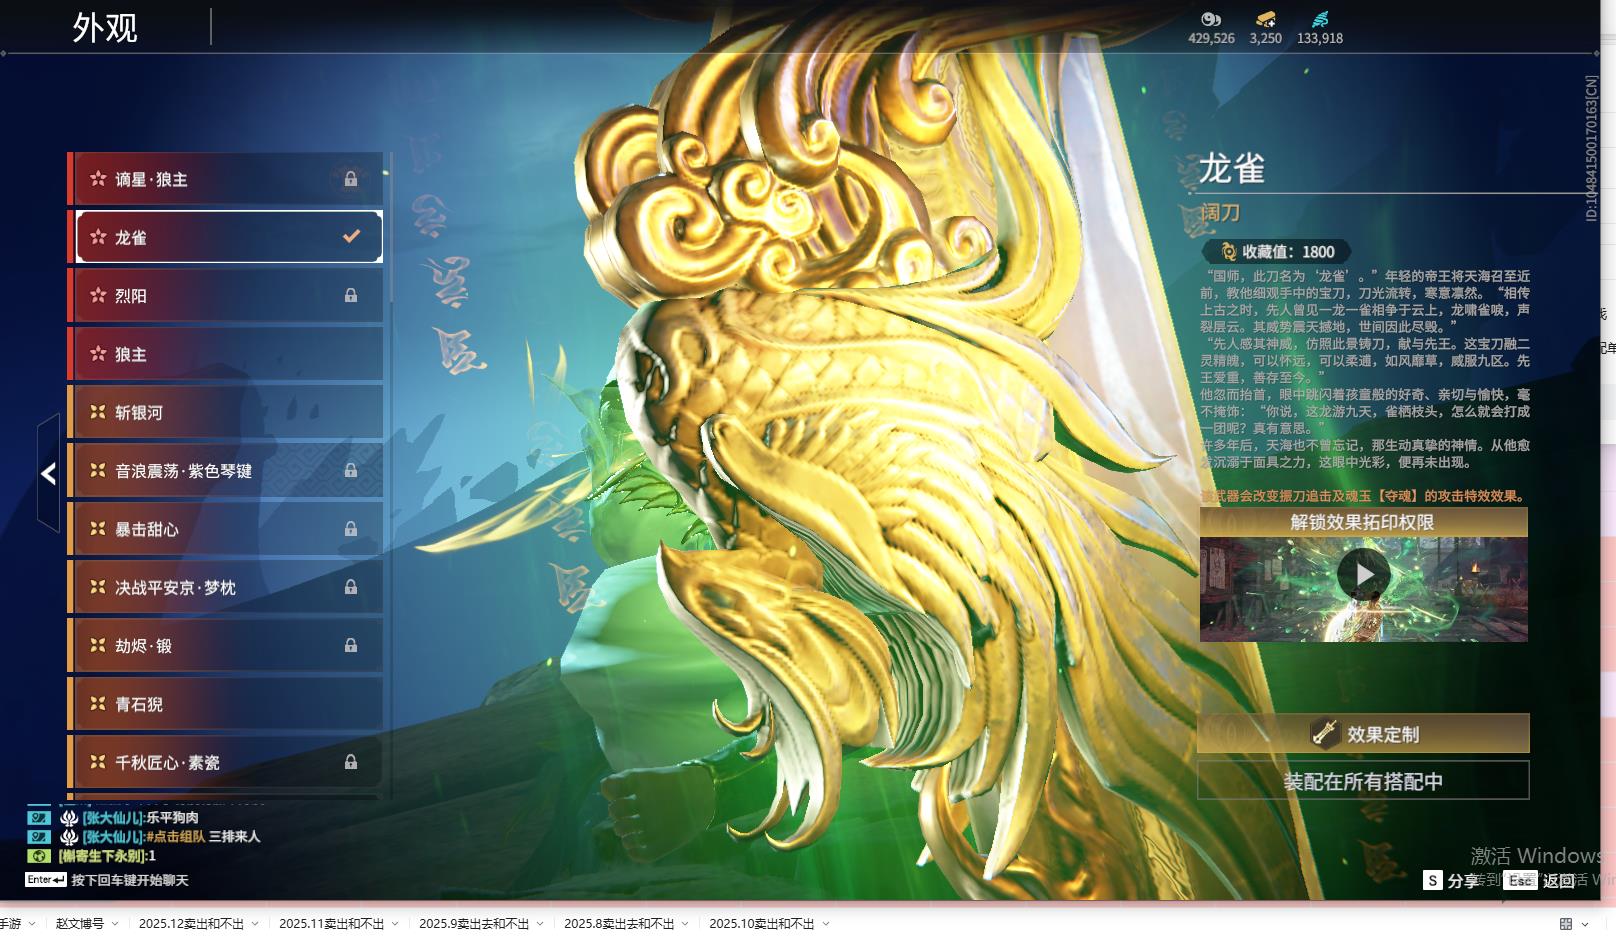Click the rarity icon beside 斩银河
This screenshot has width=1616, height=939.
coord(98,412)
